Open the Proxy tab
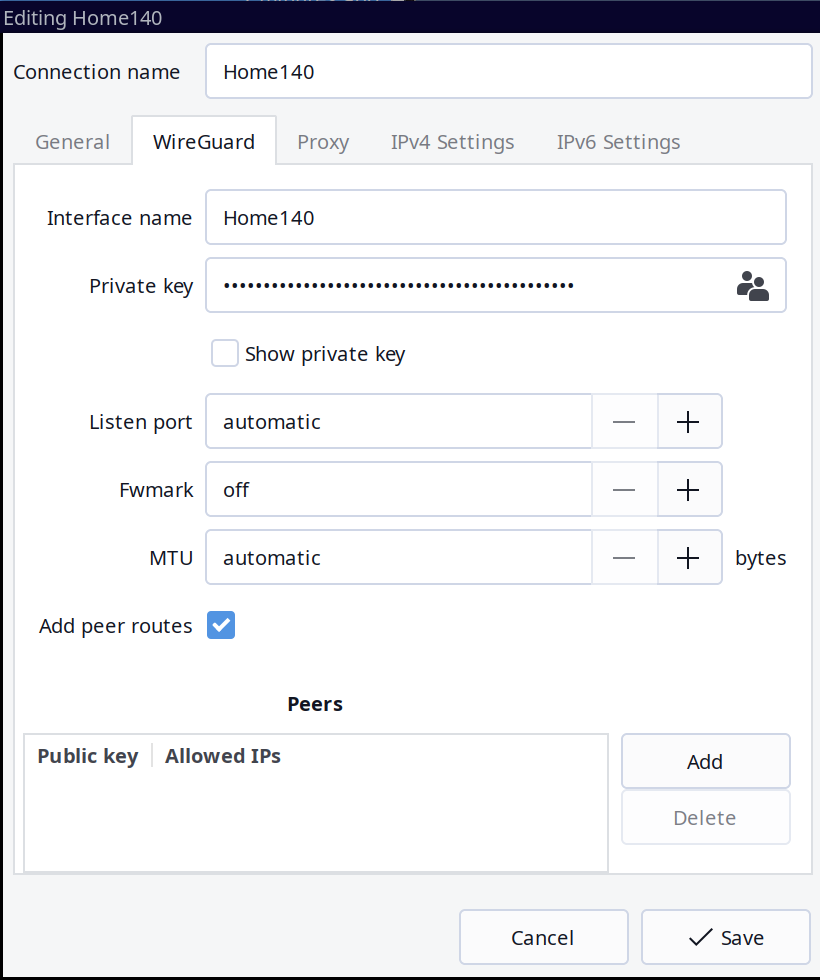The width and height of the screenshot is (820, 980). 323,142
